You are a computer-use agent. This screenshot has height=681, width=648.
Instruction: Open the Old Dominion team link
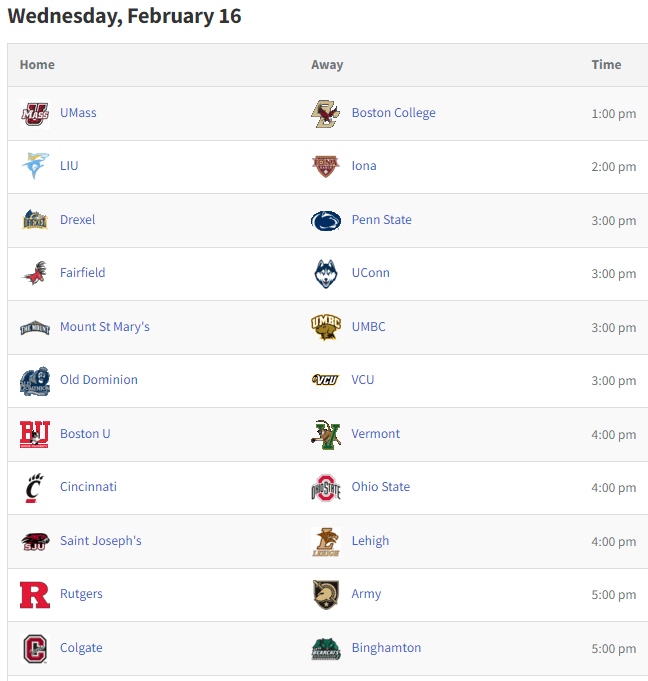tap(99, 379)
